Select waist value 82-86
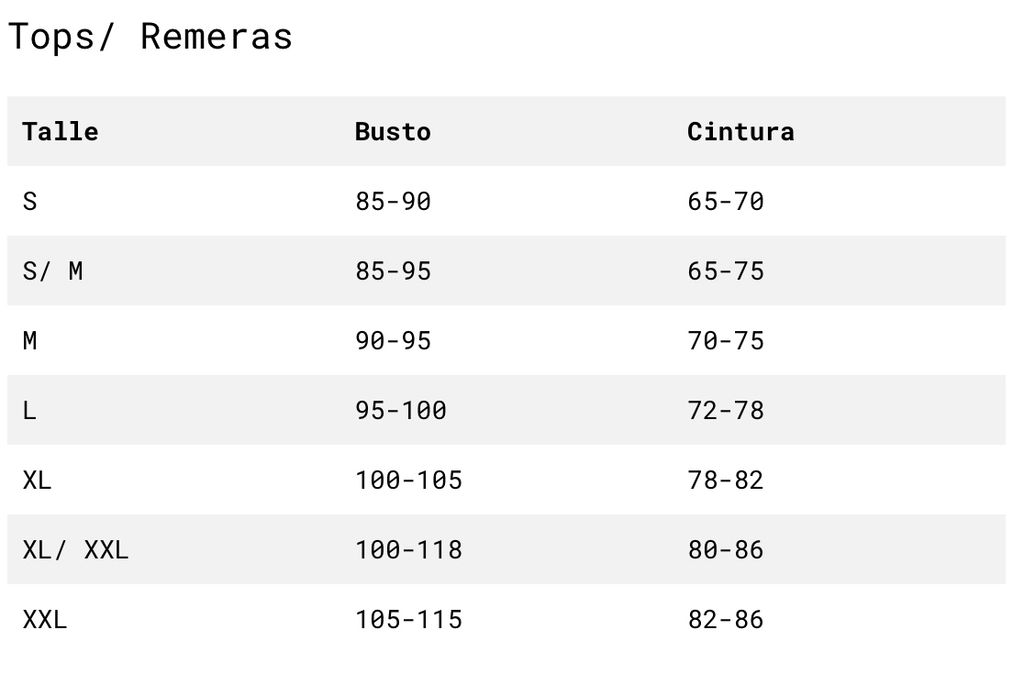The width and height of the screenshot is (1024, 674). (x=726, y=620)
